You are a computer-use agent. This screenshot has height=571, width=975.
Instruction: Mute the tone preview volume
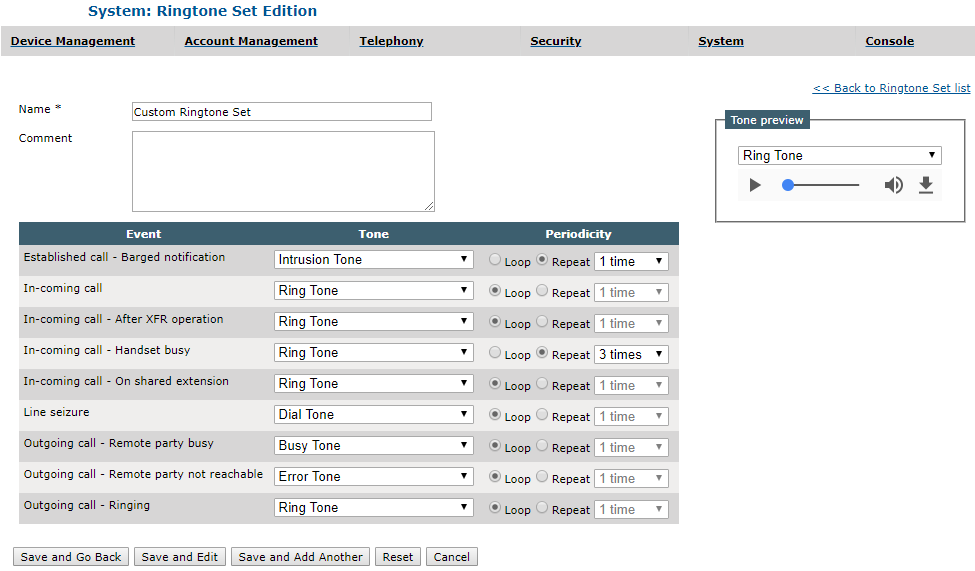pos(894,185)
